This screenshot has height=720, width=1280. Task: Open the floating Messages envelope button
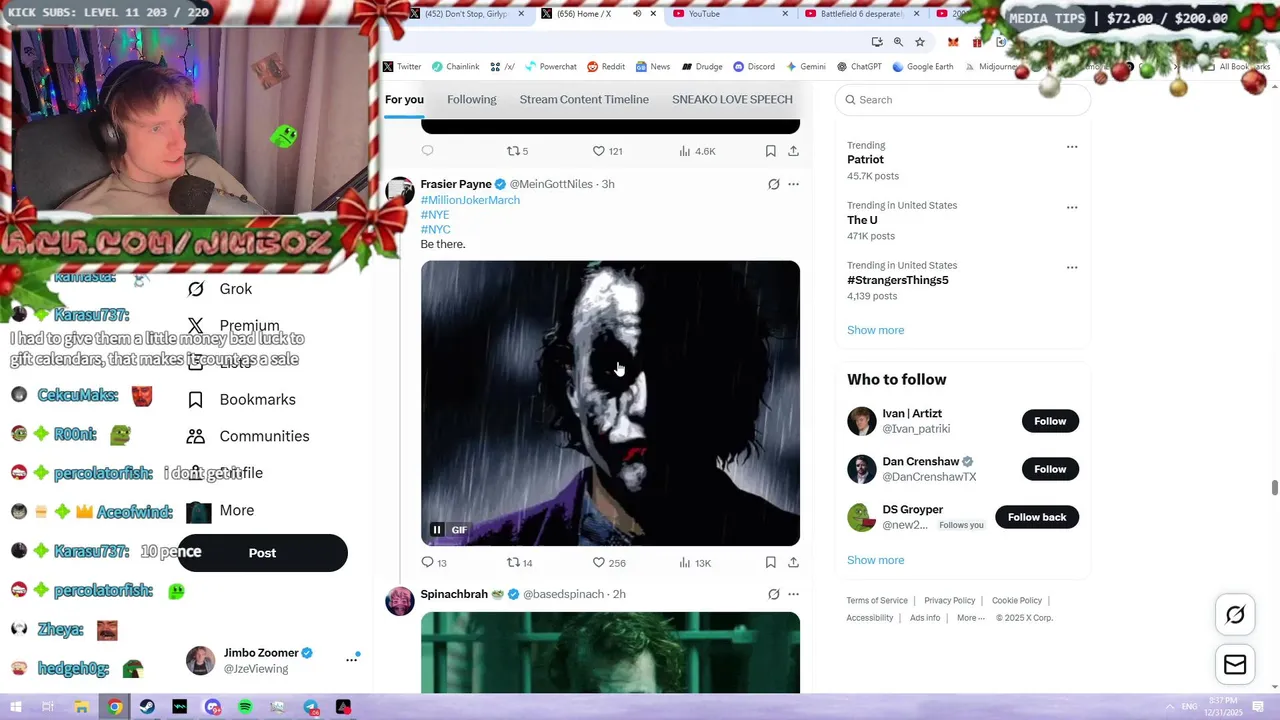(1235, 665)
